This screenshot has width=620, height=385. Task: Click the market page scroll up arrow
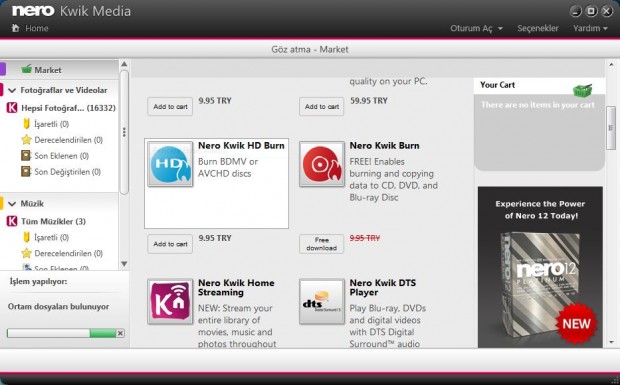point(611,64)
